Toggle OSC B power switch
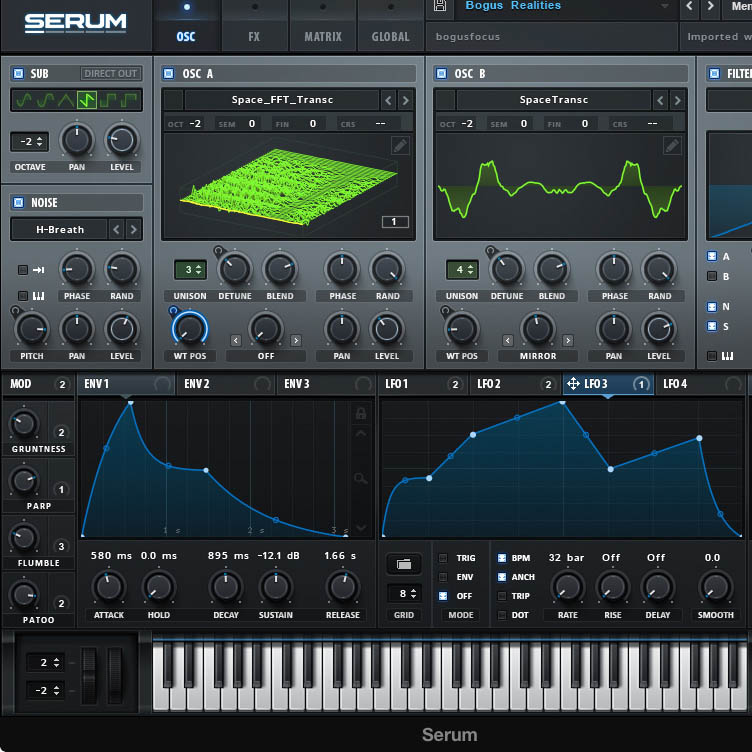 click(x=441, y=73)
